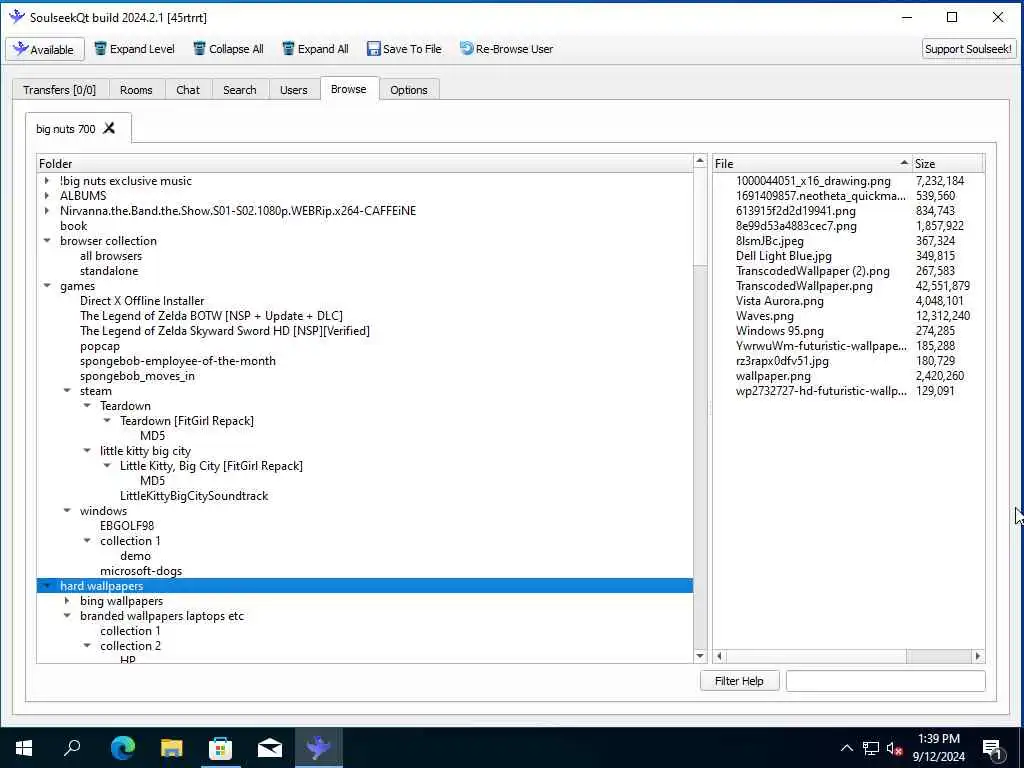This screenshot has height=768, width=1024.
Task: Click the Support Soulseek! button
Action: [968, 49]
